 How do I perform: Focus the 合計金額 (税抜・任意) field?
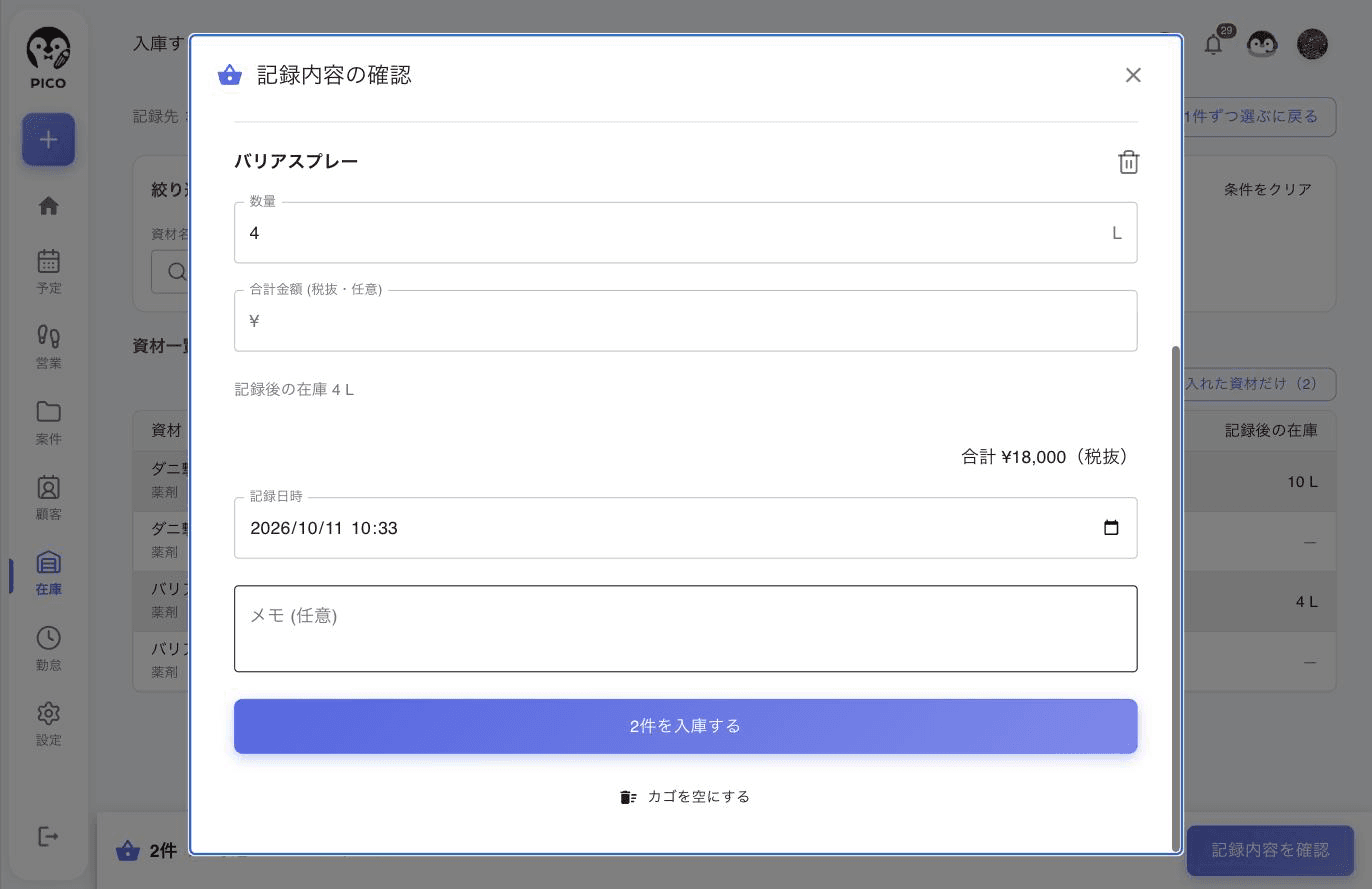[x=685, y=321]
